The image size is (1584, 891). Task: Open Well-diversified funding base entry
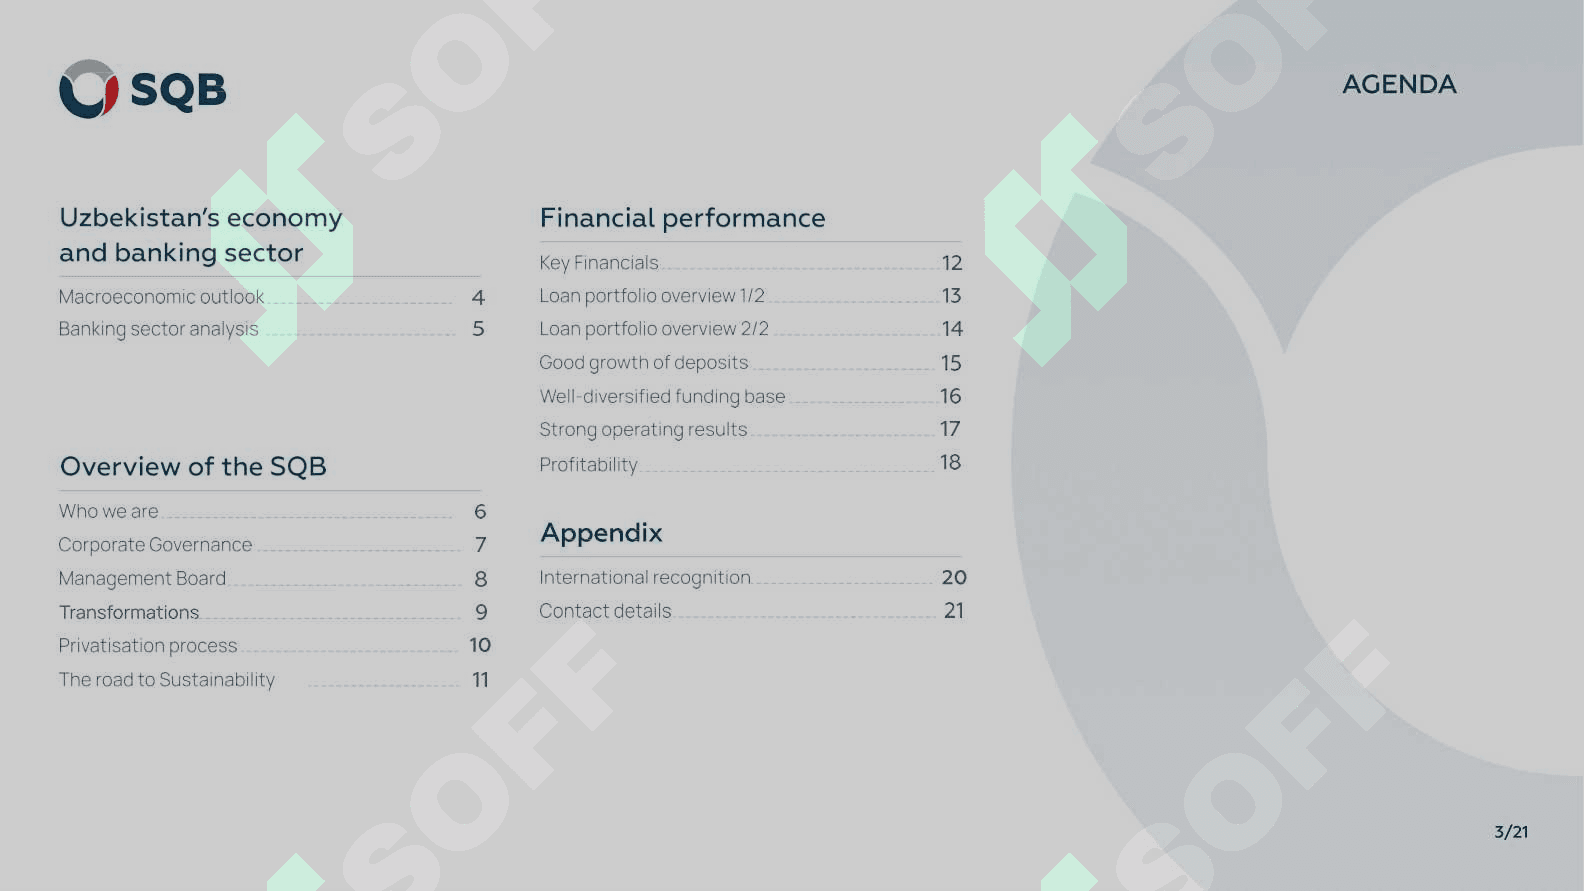[662, 396]
